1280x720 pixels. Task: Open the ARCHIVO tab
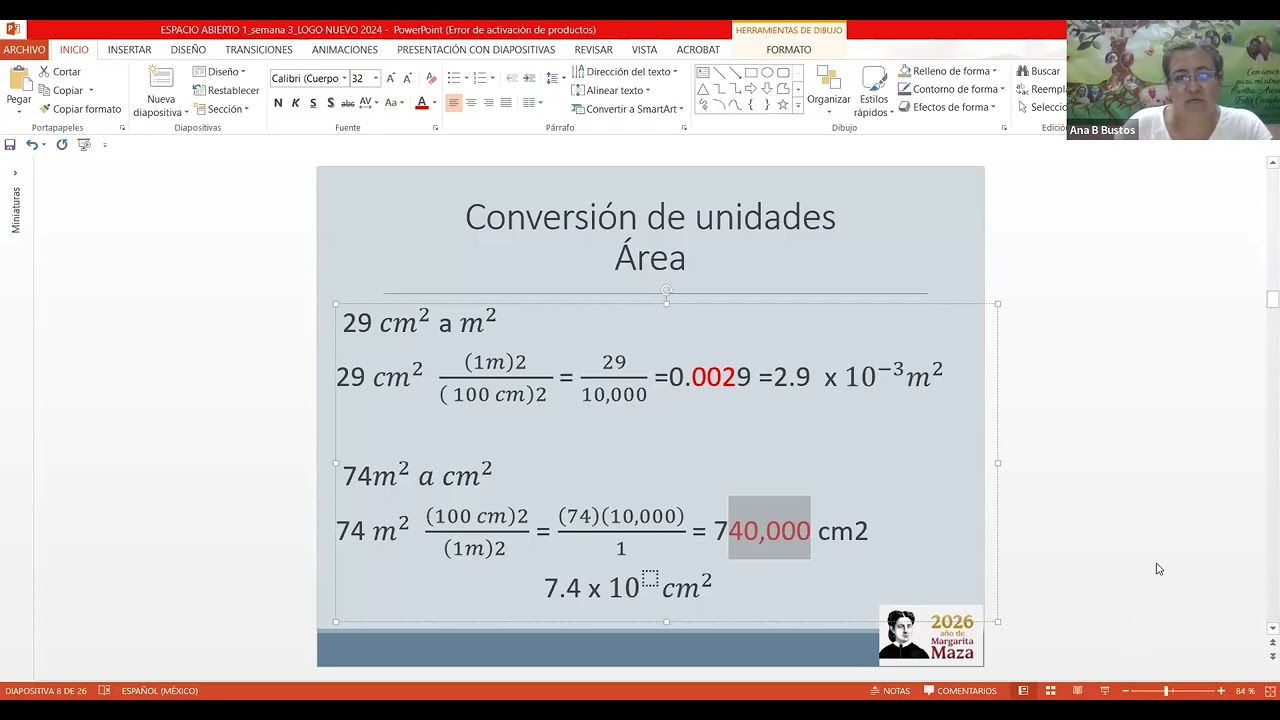24,49
